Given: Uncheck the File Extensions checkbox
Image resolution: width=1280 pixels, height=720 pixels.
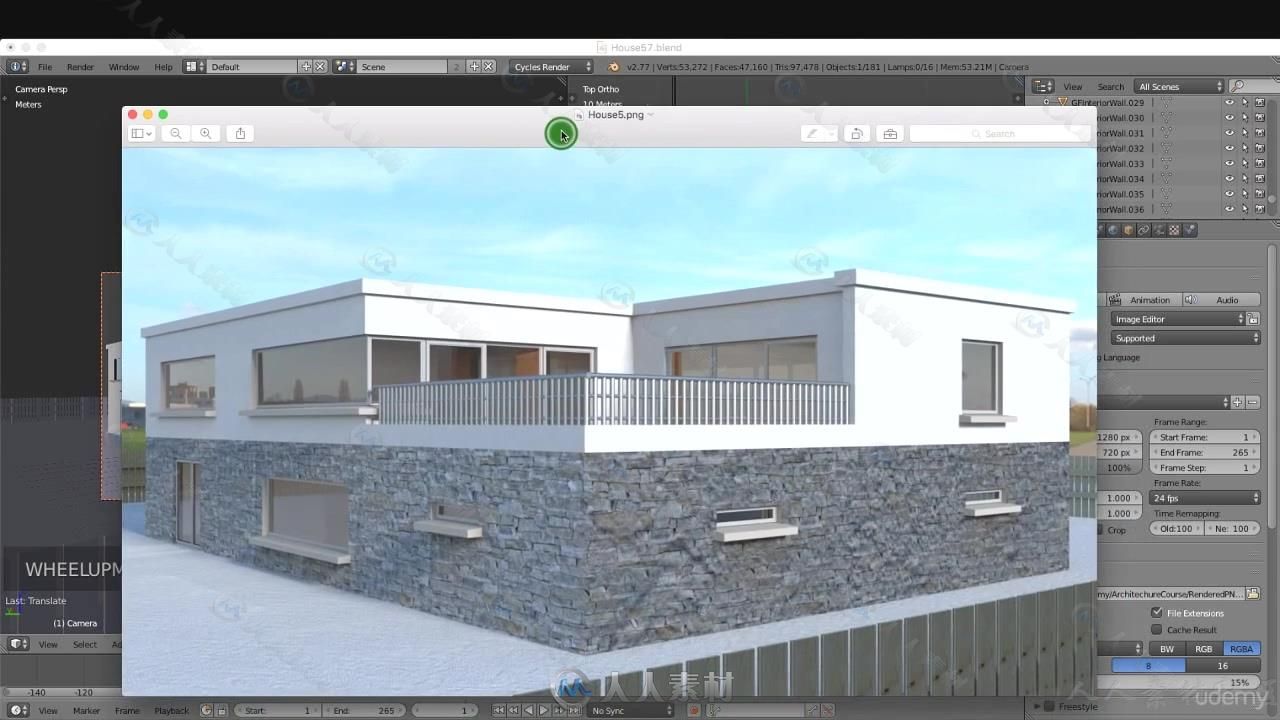Looking at the screenshot, I should click(1157, 612).
